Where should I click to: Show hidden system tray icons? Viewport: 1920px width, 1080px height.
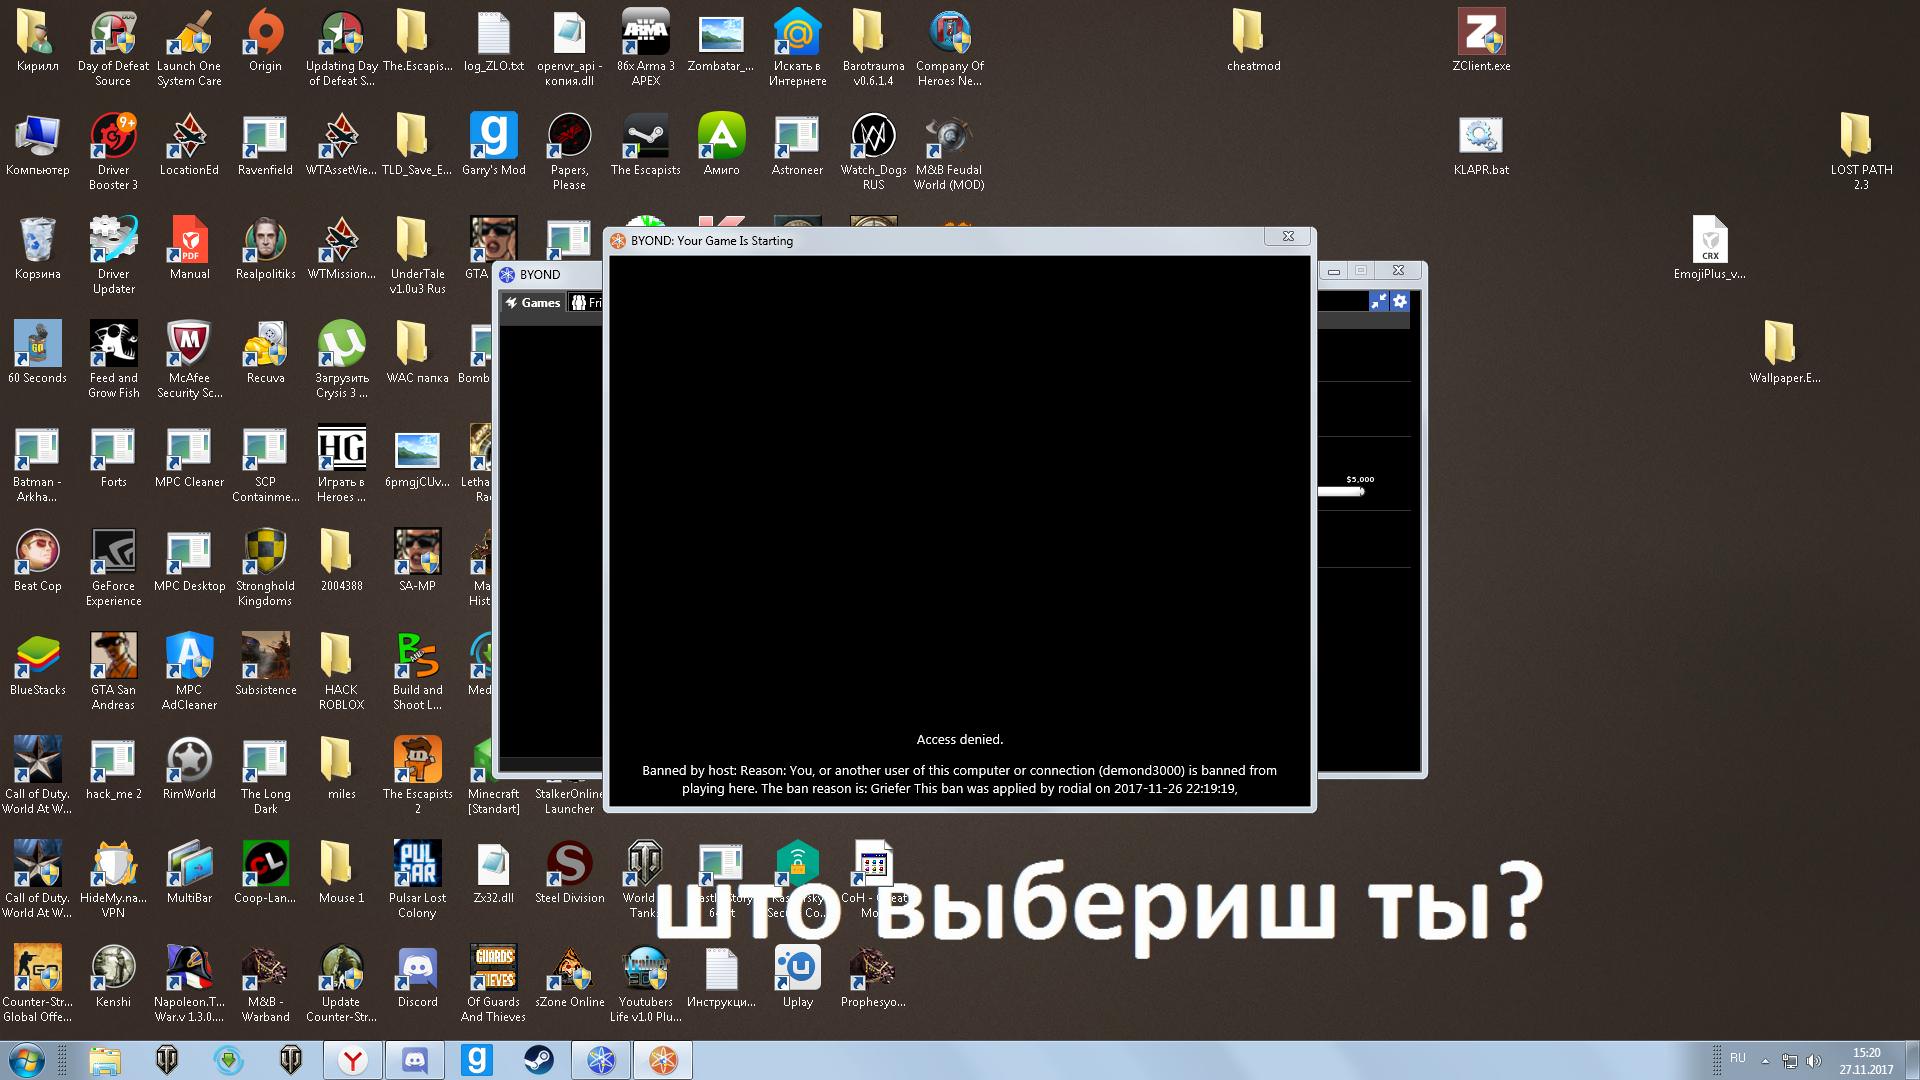pyautogui.click(x=1765, y=1061)
